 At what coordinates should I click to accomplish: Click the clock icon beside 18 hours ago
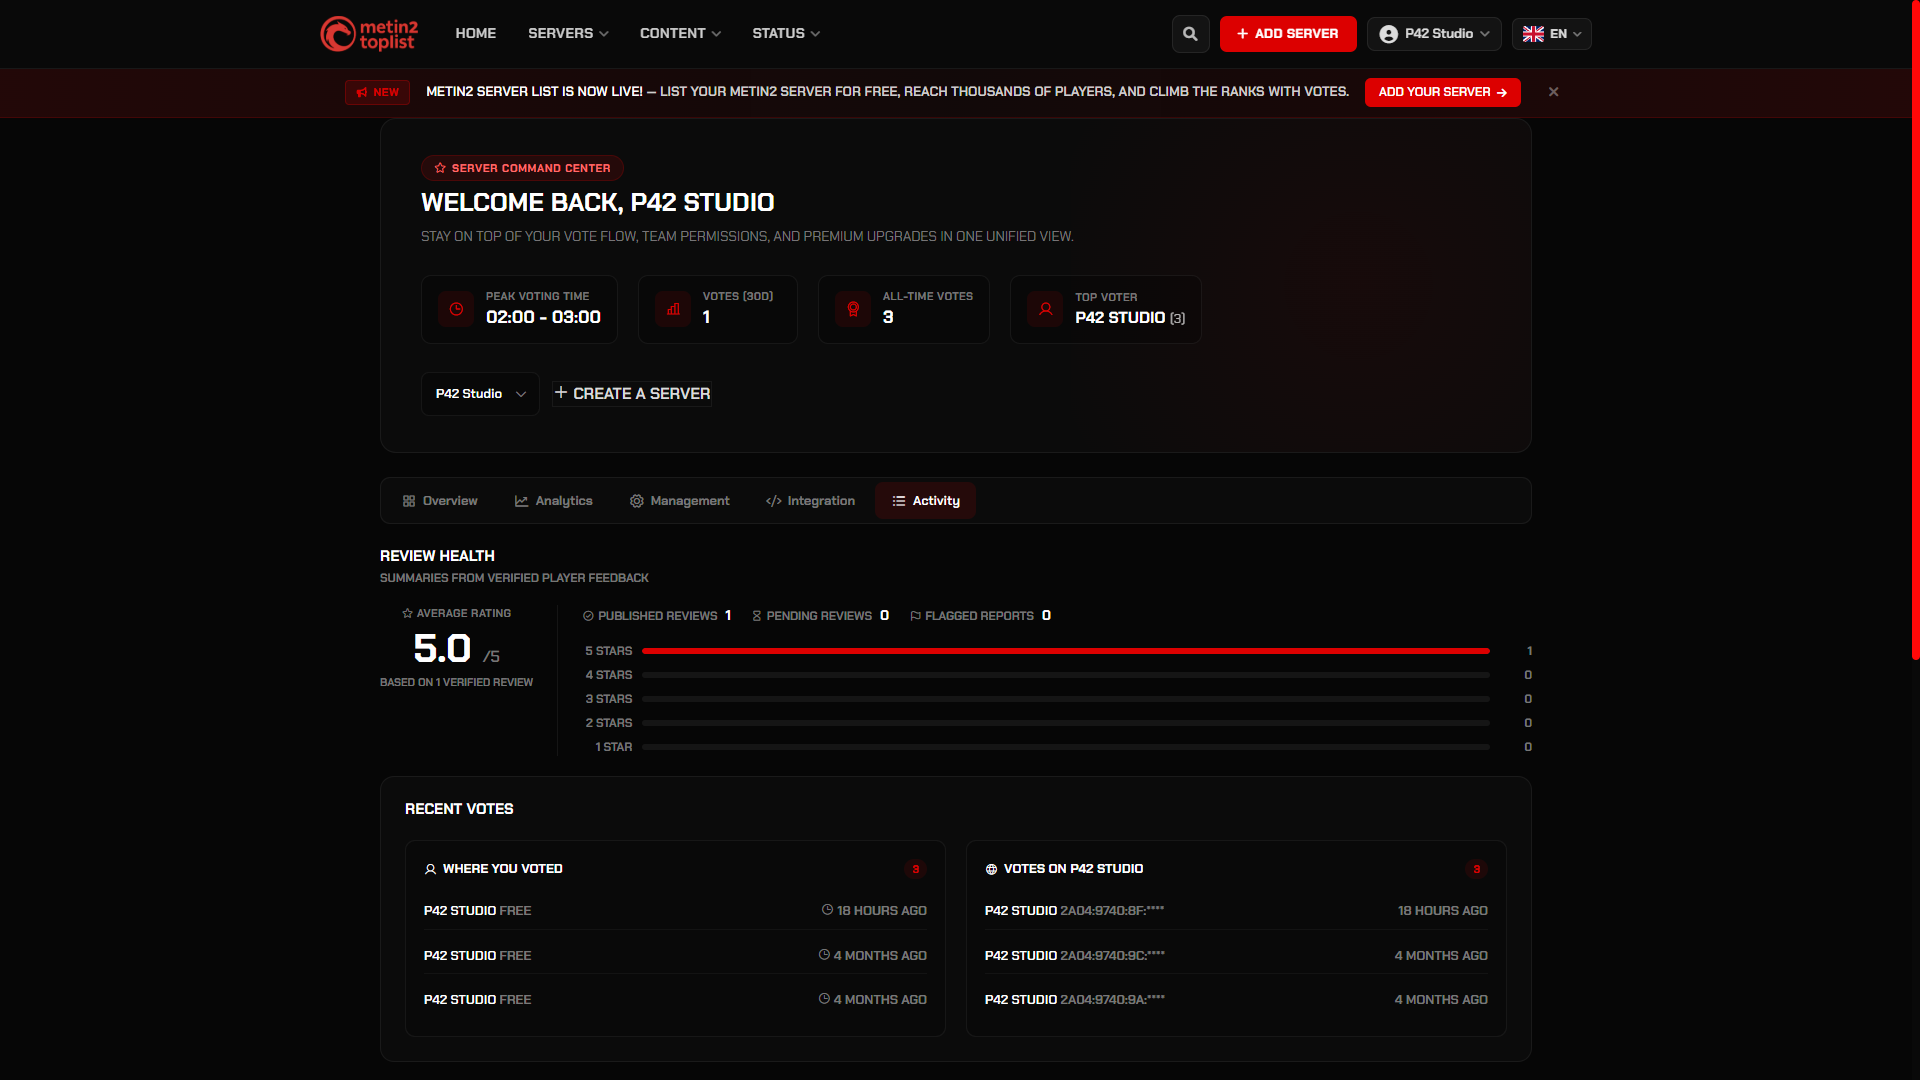point(827,910)
